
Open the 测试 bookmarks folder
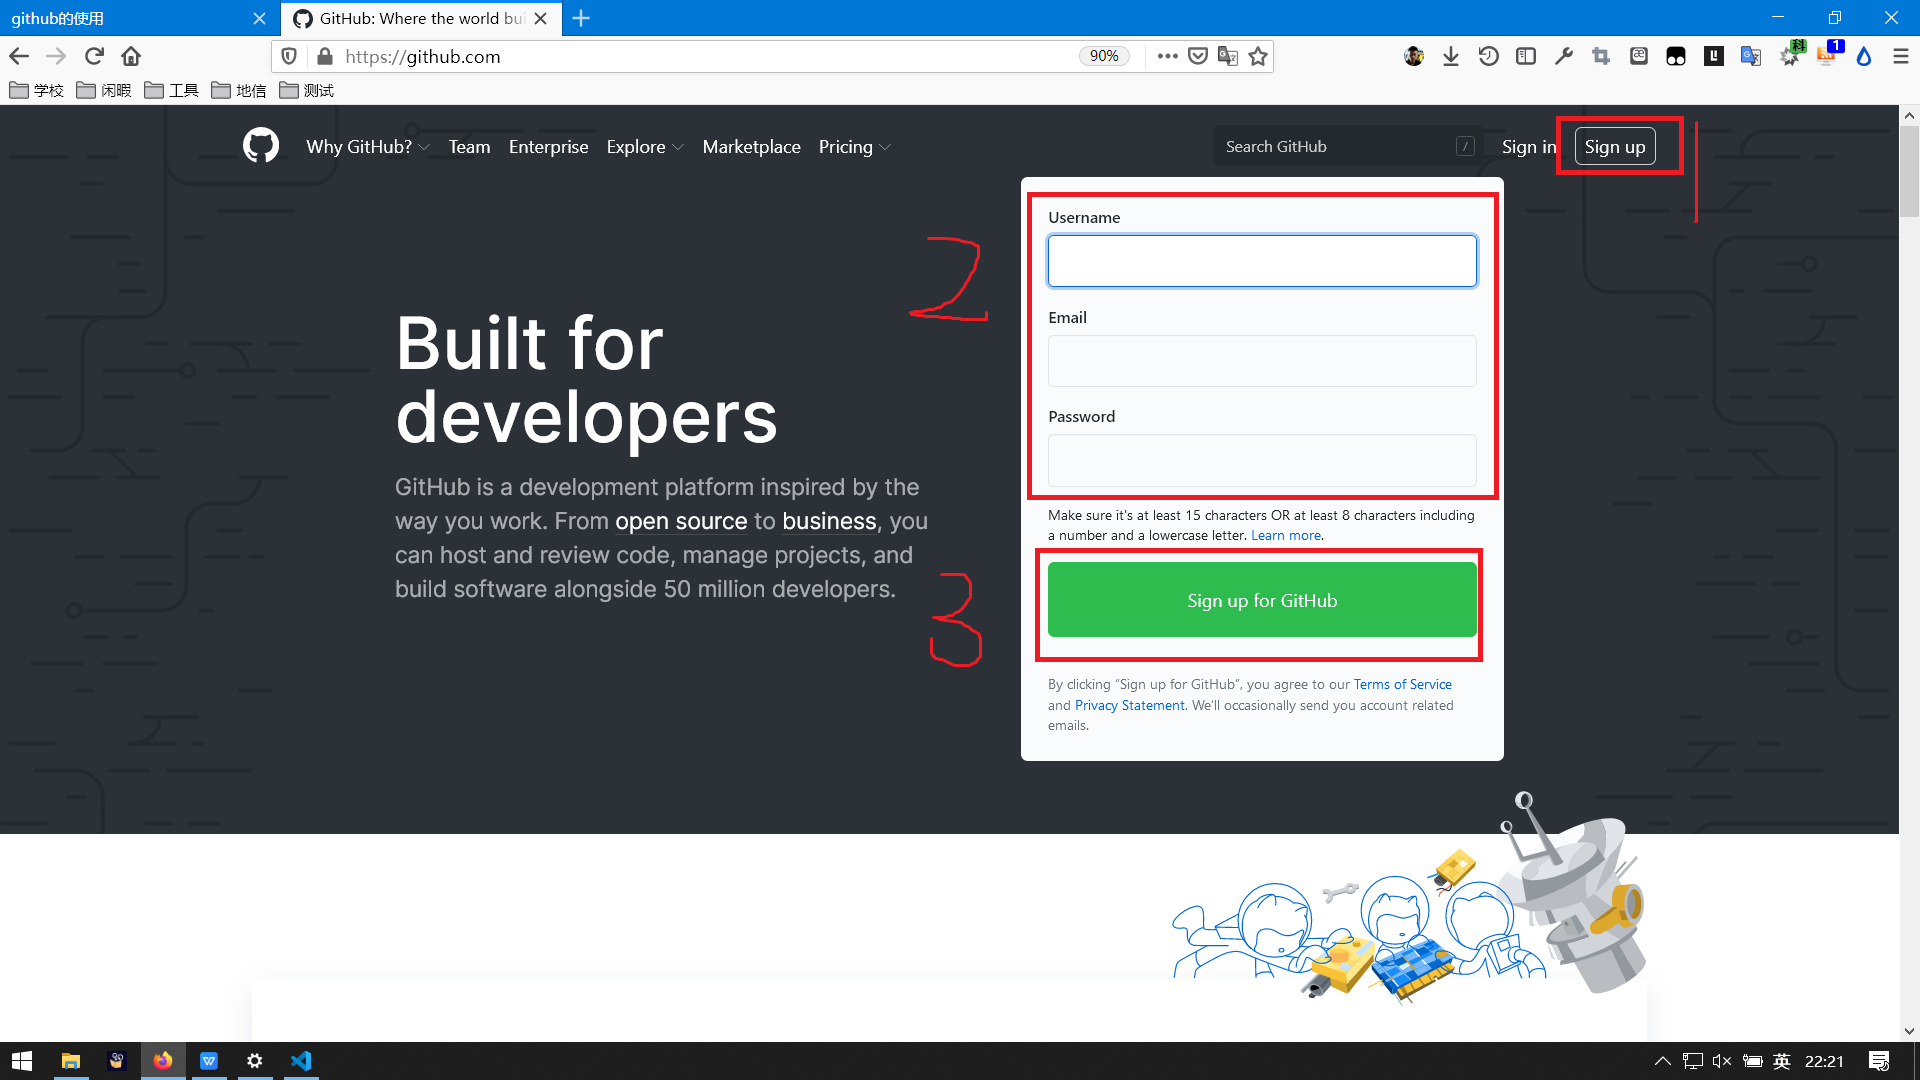pyautogui.click(x=306, y=90)
